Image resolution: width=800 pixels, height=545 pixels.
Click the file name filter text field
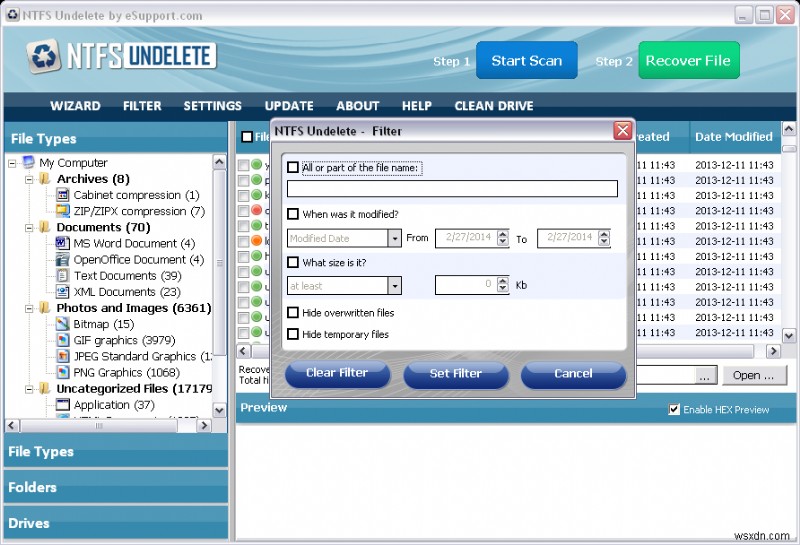[452, 188]
